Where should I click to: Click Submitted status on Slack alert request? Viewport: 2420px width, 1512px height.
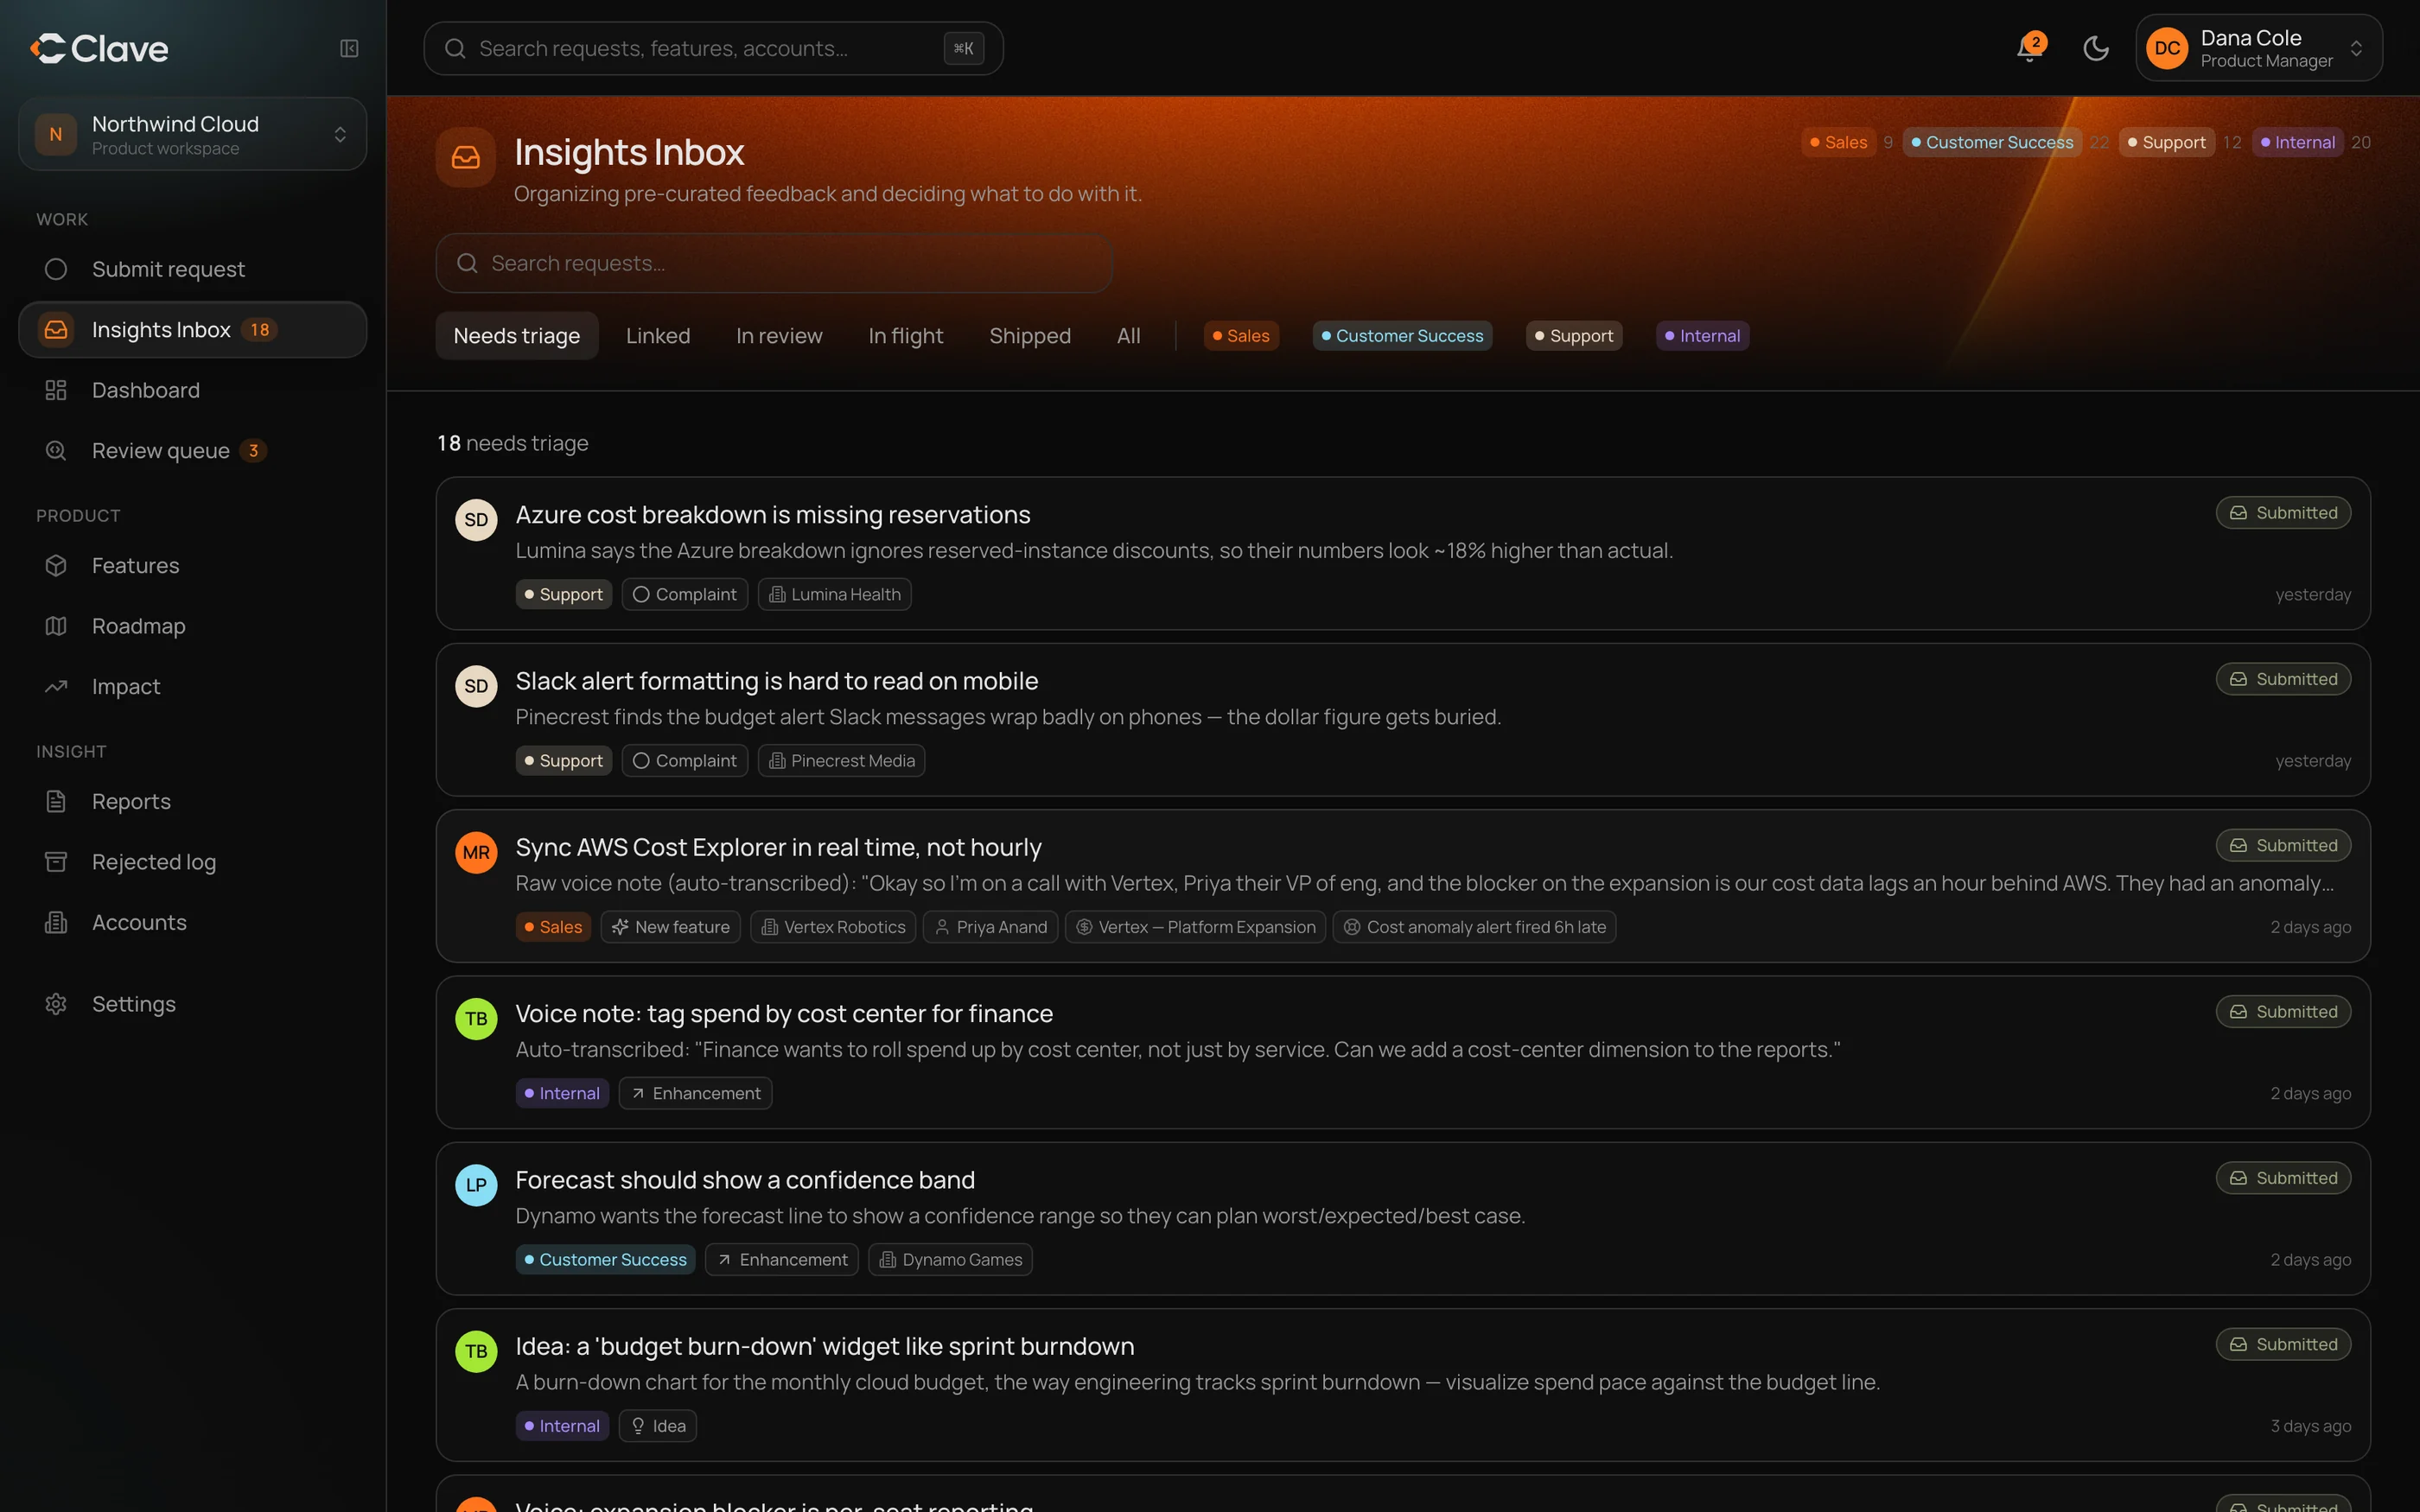[2283, 679]
